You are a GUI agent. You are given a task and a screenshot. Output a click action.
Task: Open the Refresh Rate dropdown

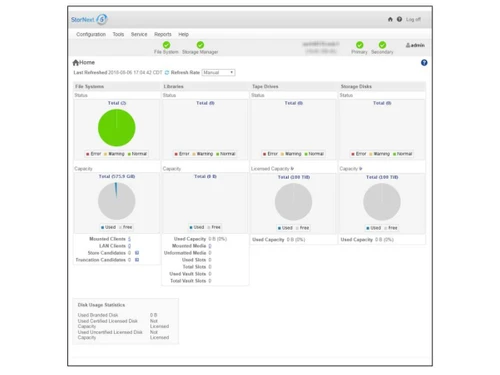[x=218, y=72]
